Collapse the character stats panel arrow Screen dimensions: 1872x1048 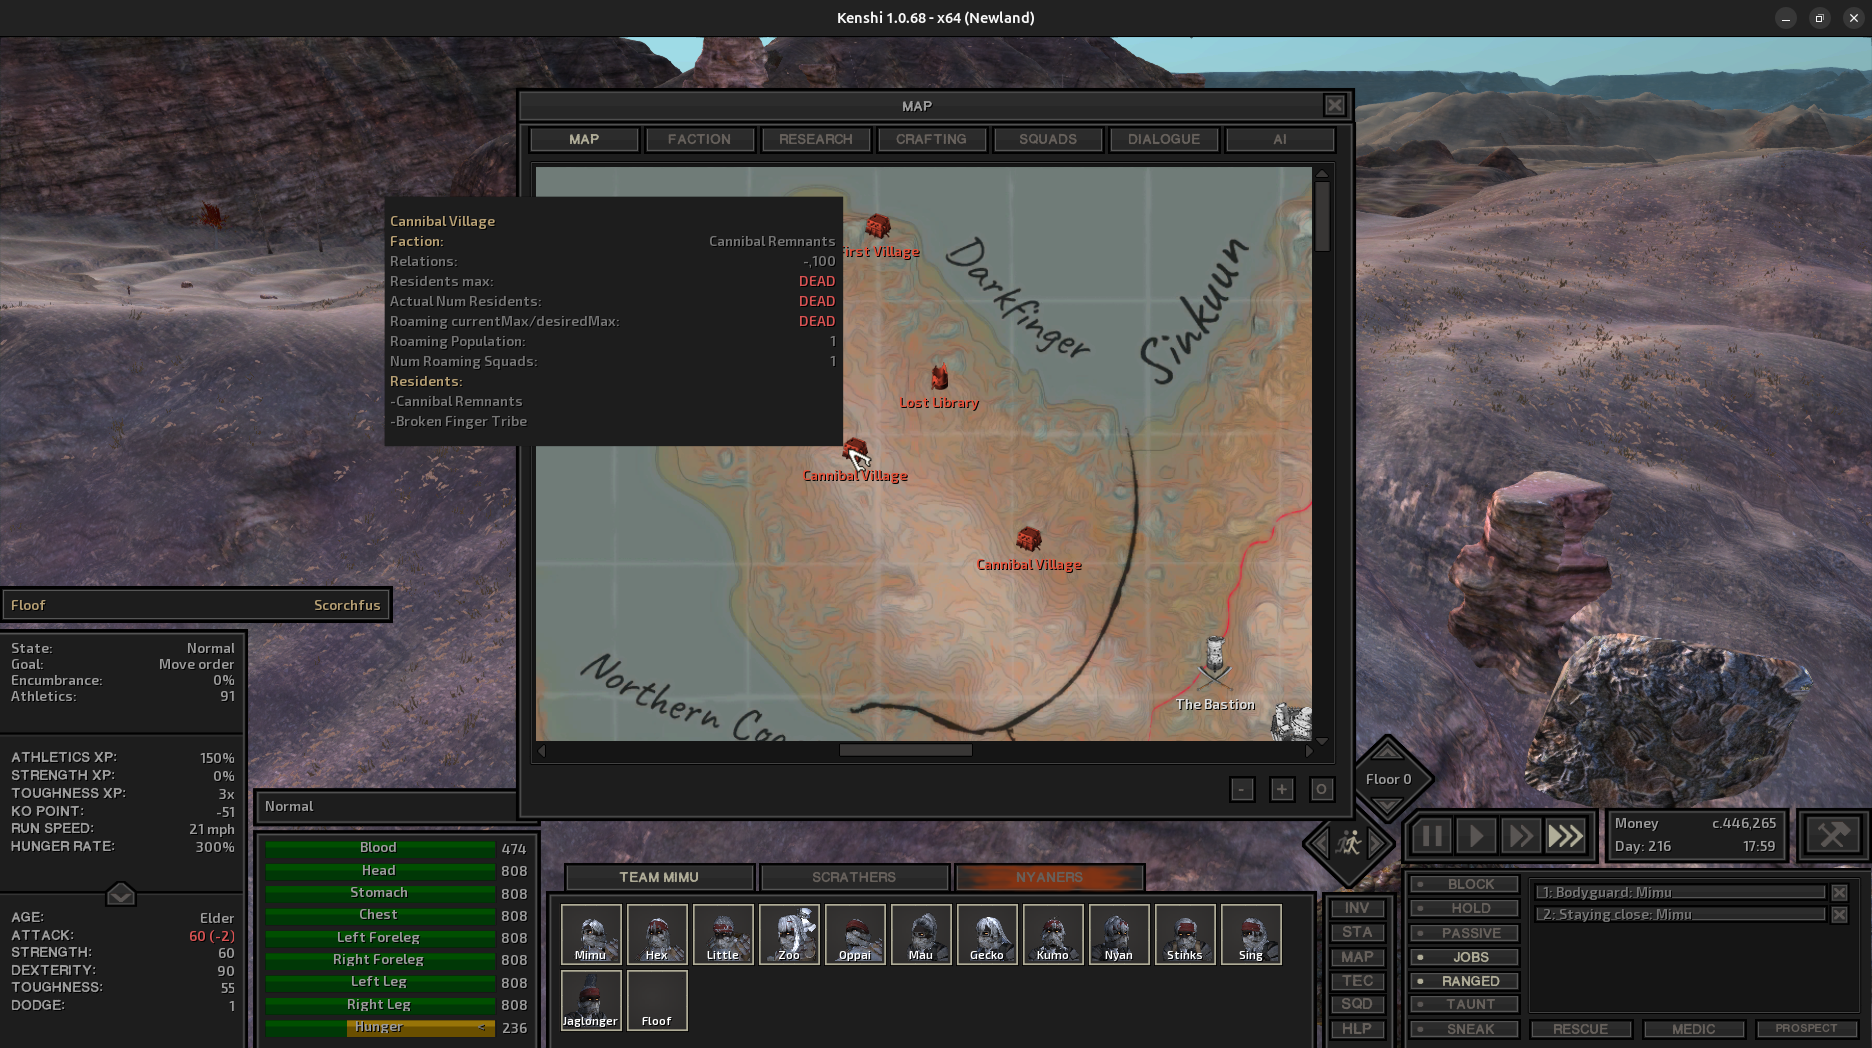tap(120, 894)
